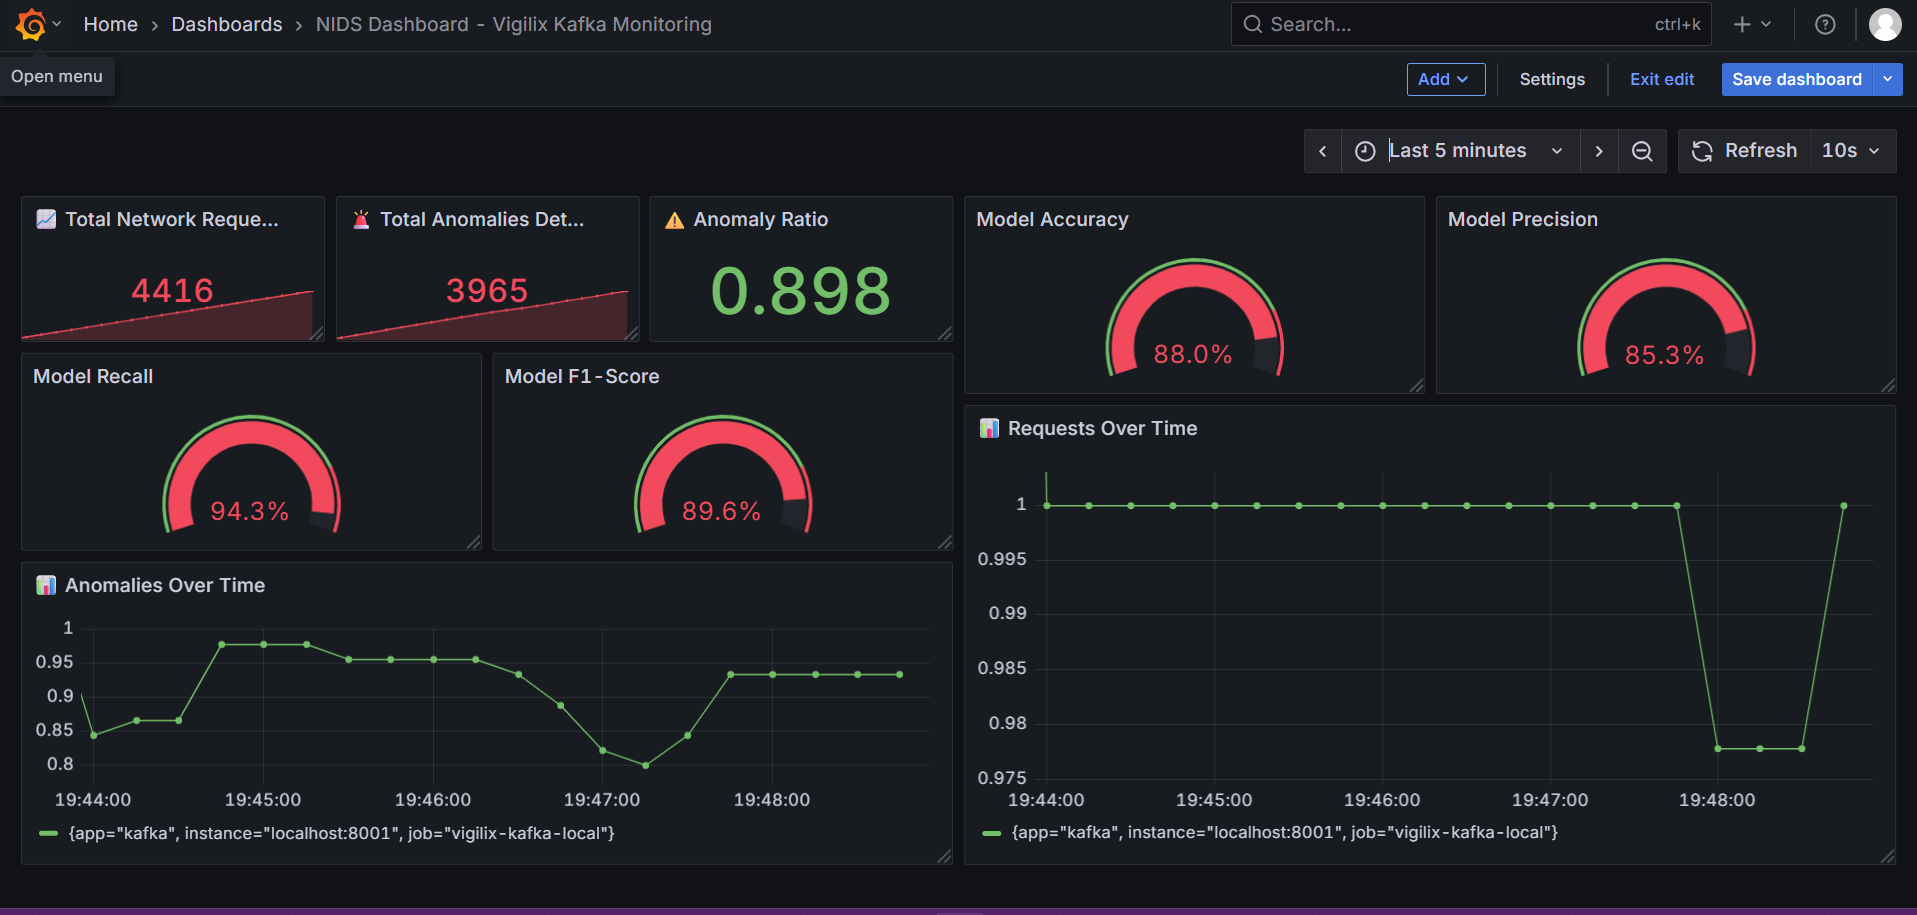This screenshot has width=1917, height=915.
Task: Toggle Requests Over Time legend series
Action: coord(1284,832)
